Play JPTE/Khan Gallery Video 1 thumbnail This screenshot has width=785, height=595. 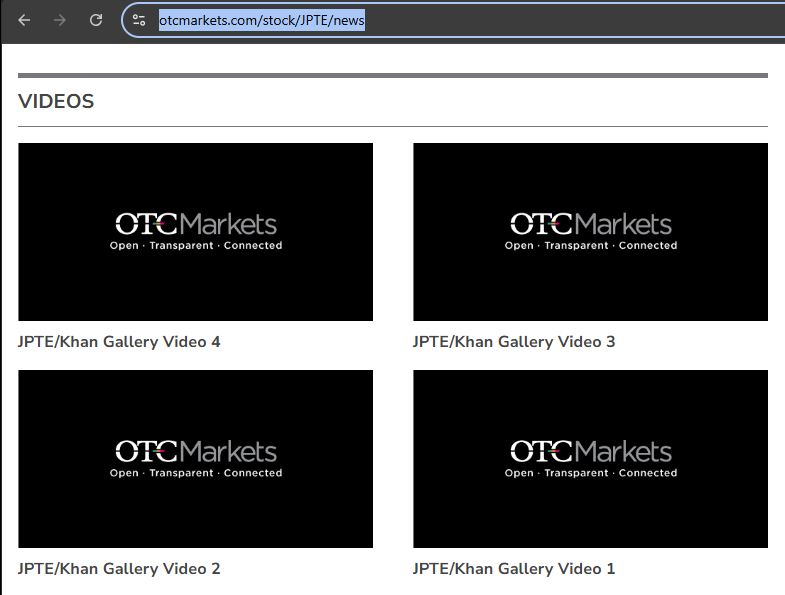pyautogui.click(x=590, y=459)
